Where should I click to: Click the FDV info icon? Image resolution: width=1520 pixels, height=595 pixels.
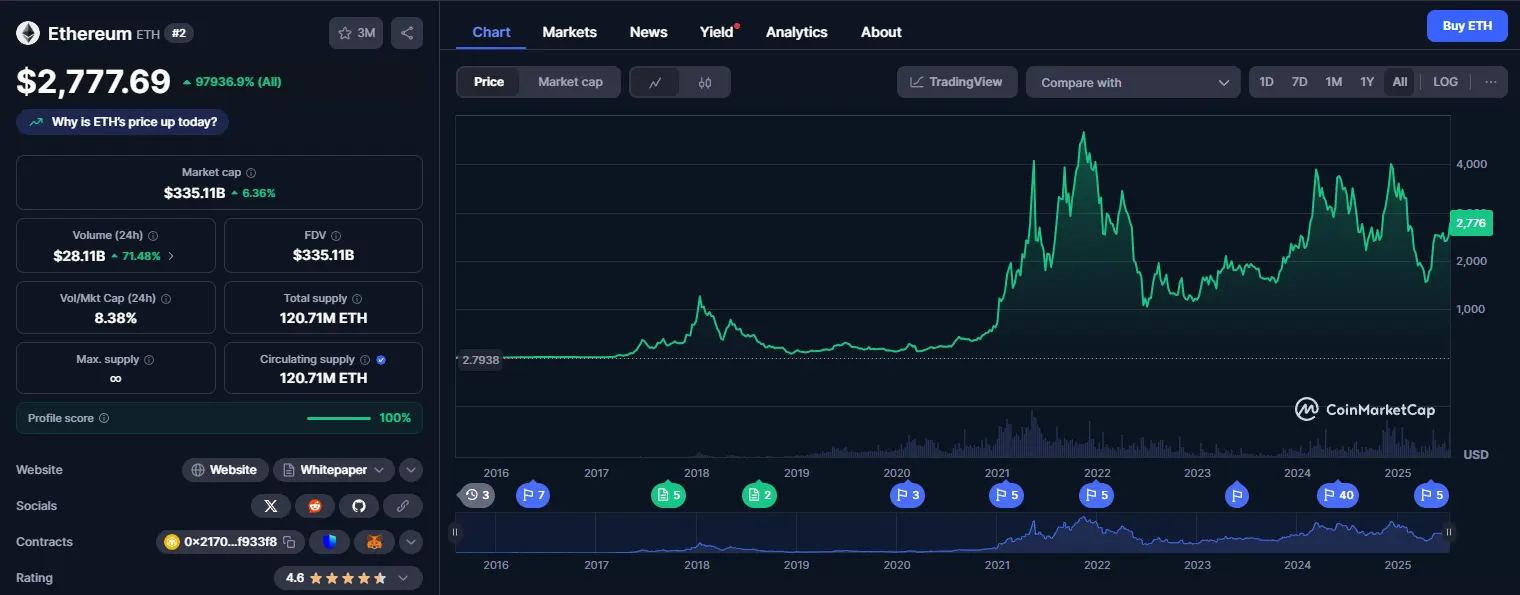coord(336,236)
